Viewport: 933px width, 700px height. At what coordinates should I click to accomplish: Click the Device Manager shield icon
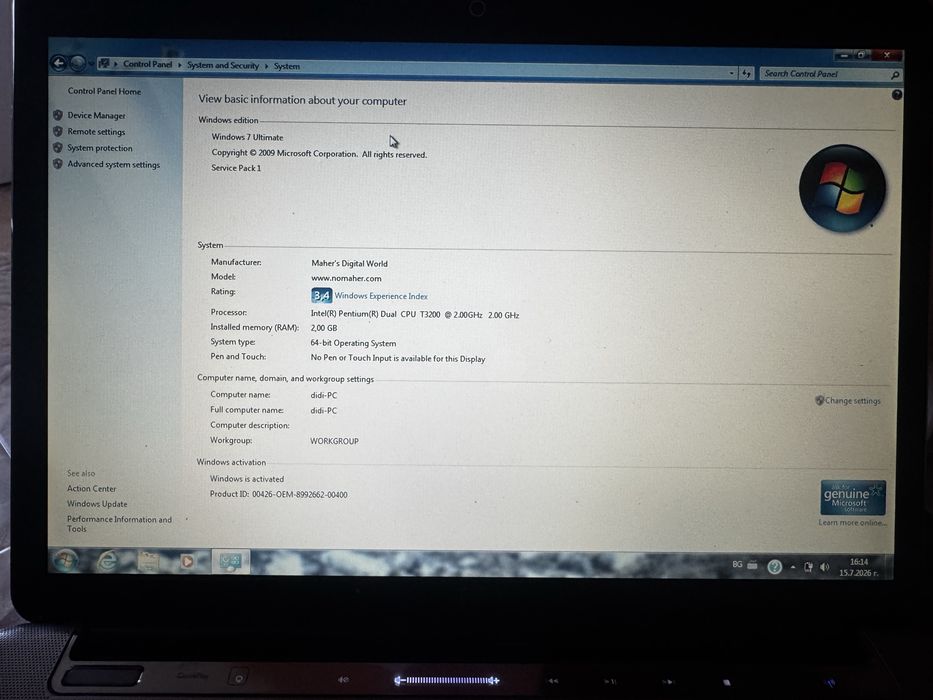click(x=58, y=115)
